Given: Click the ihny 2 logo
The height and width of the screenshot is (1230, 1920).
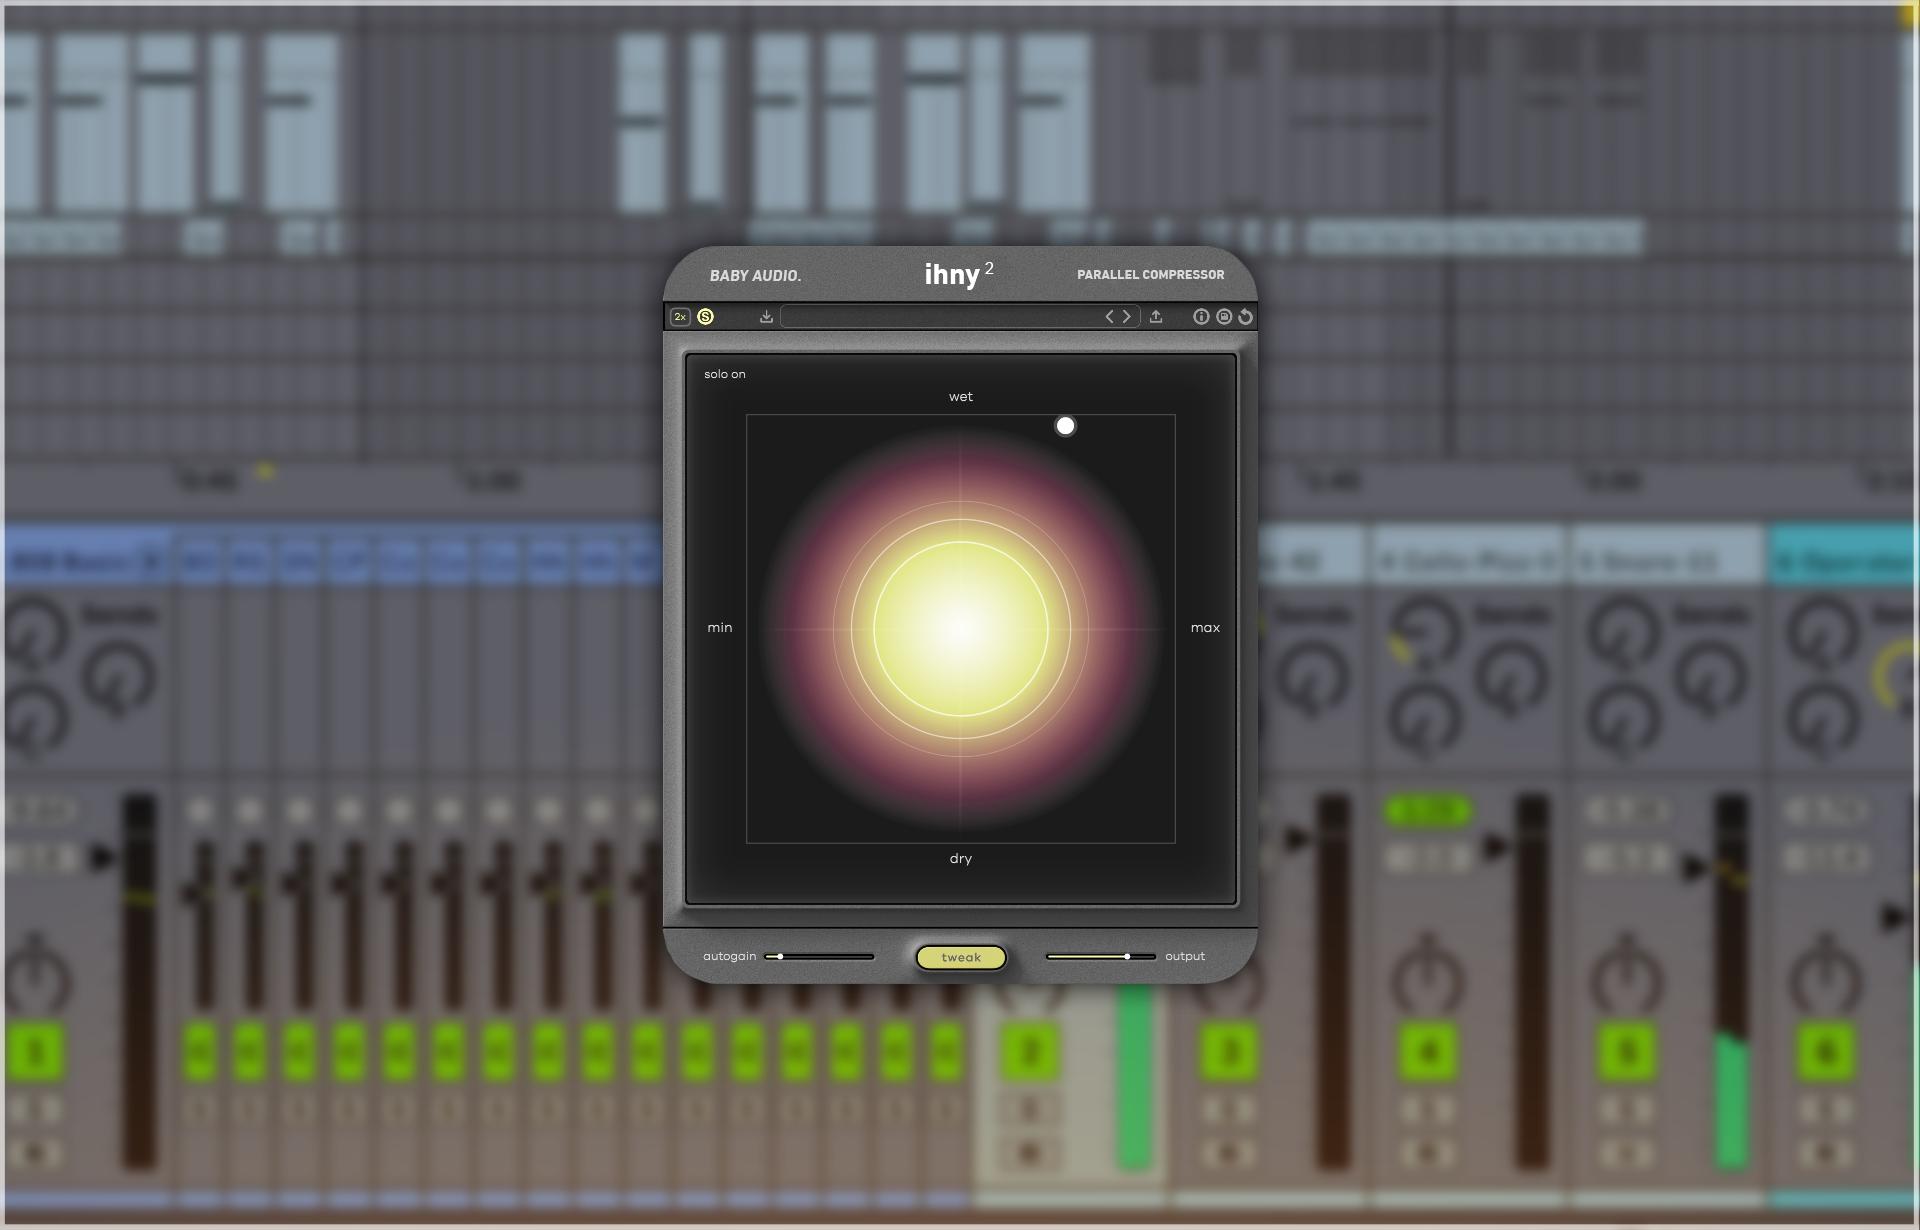Looking at the screenshot, I should [x=958, y=274].
